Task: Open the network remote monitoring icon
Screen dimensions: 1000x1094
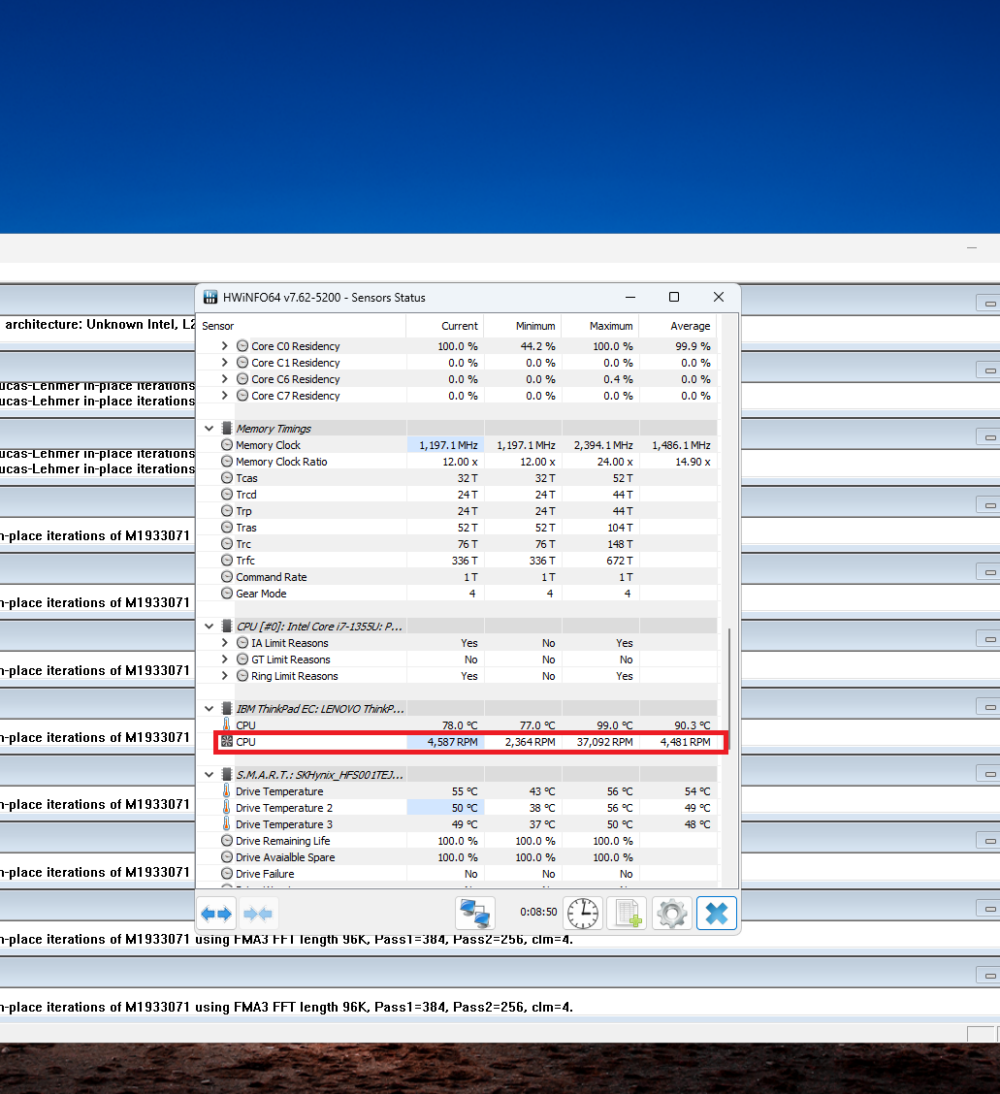Action: click(474, 913)
